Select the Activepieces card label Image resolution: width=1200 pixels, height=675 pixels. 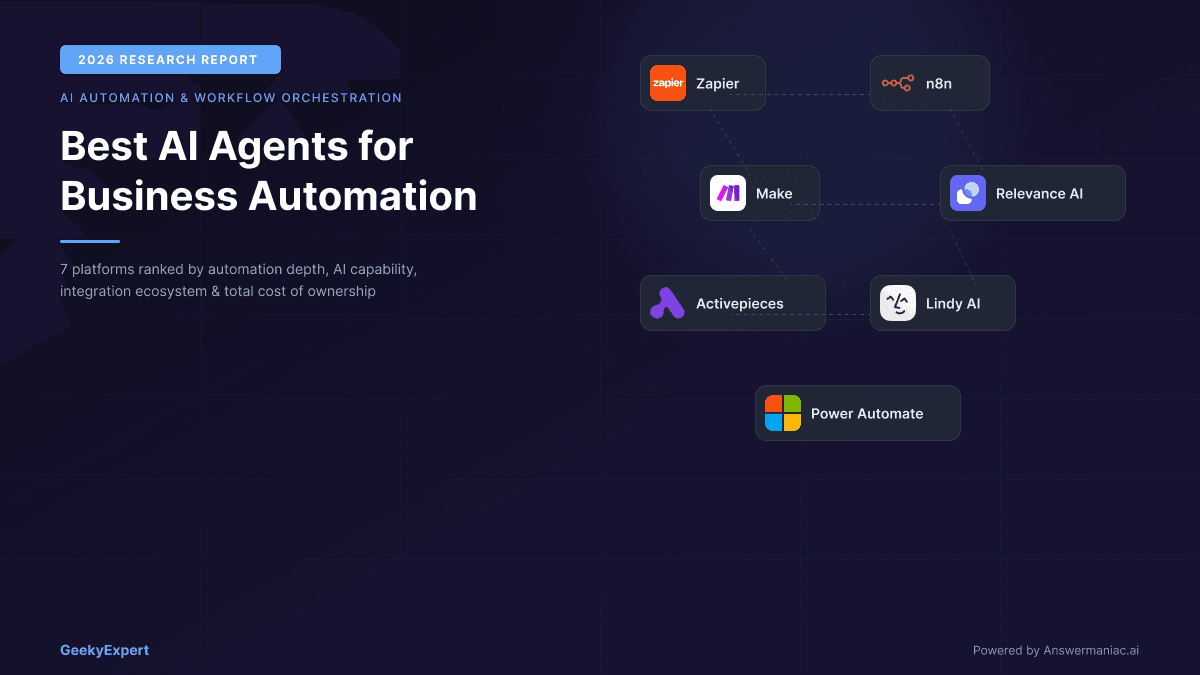[x=740, y=303]
